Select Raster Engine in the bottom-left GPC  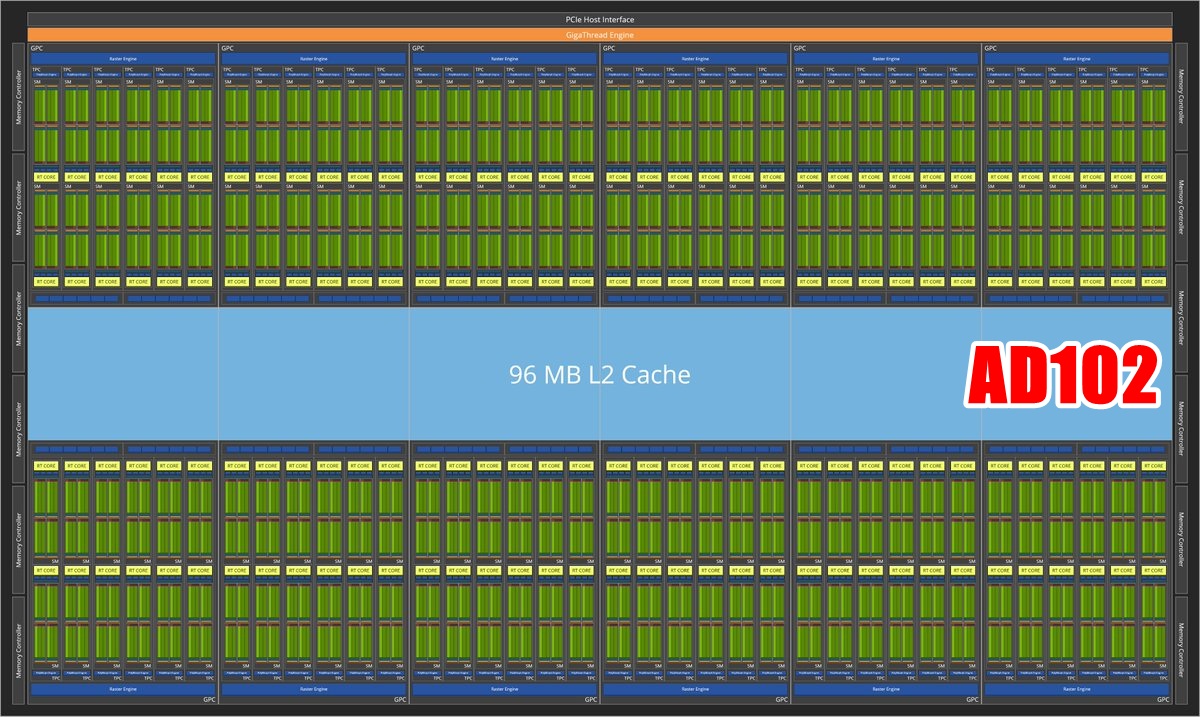click(x=123, y=689)
